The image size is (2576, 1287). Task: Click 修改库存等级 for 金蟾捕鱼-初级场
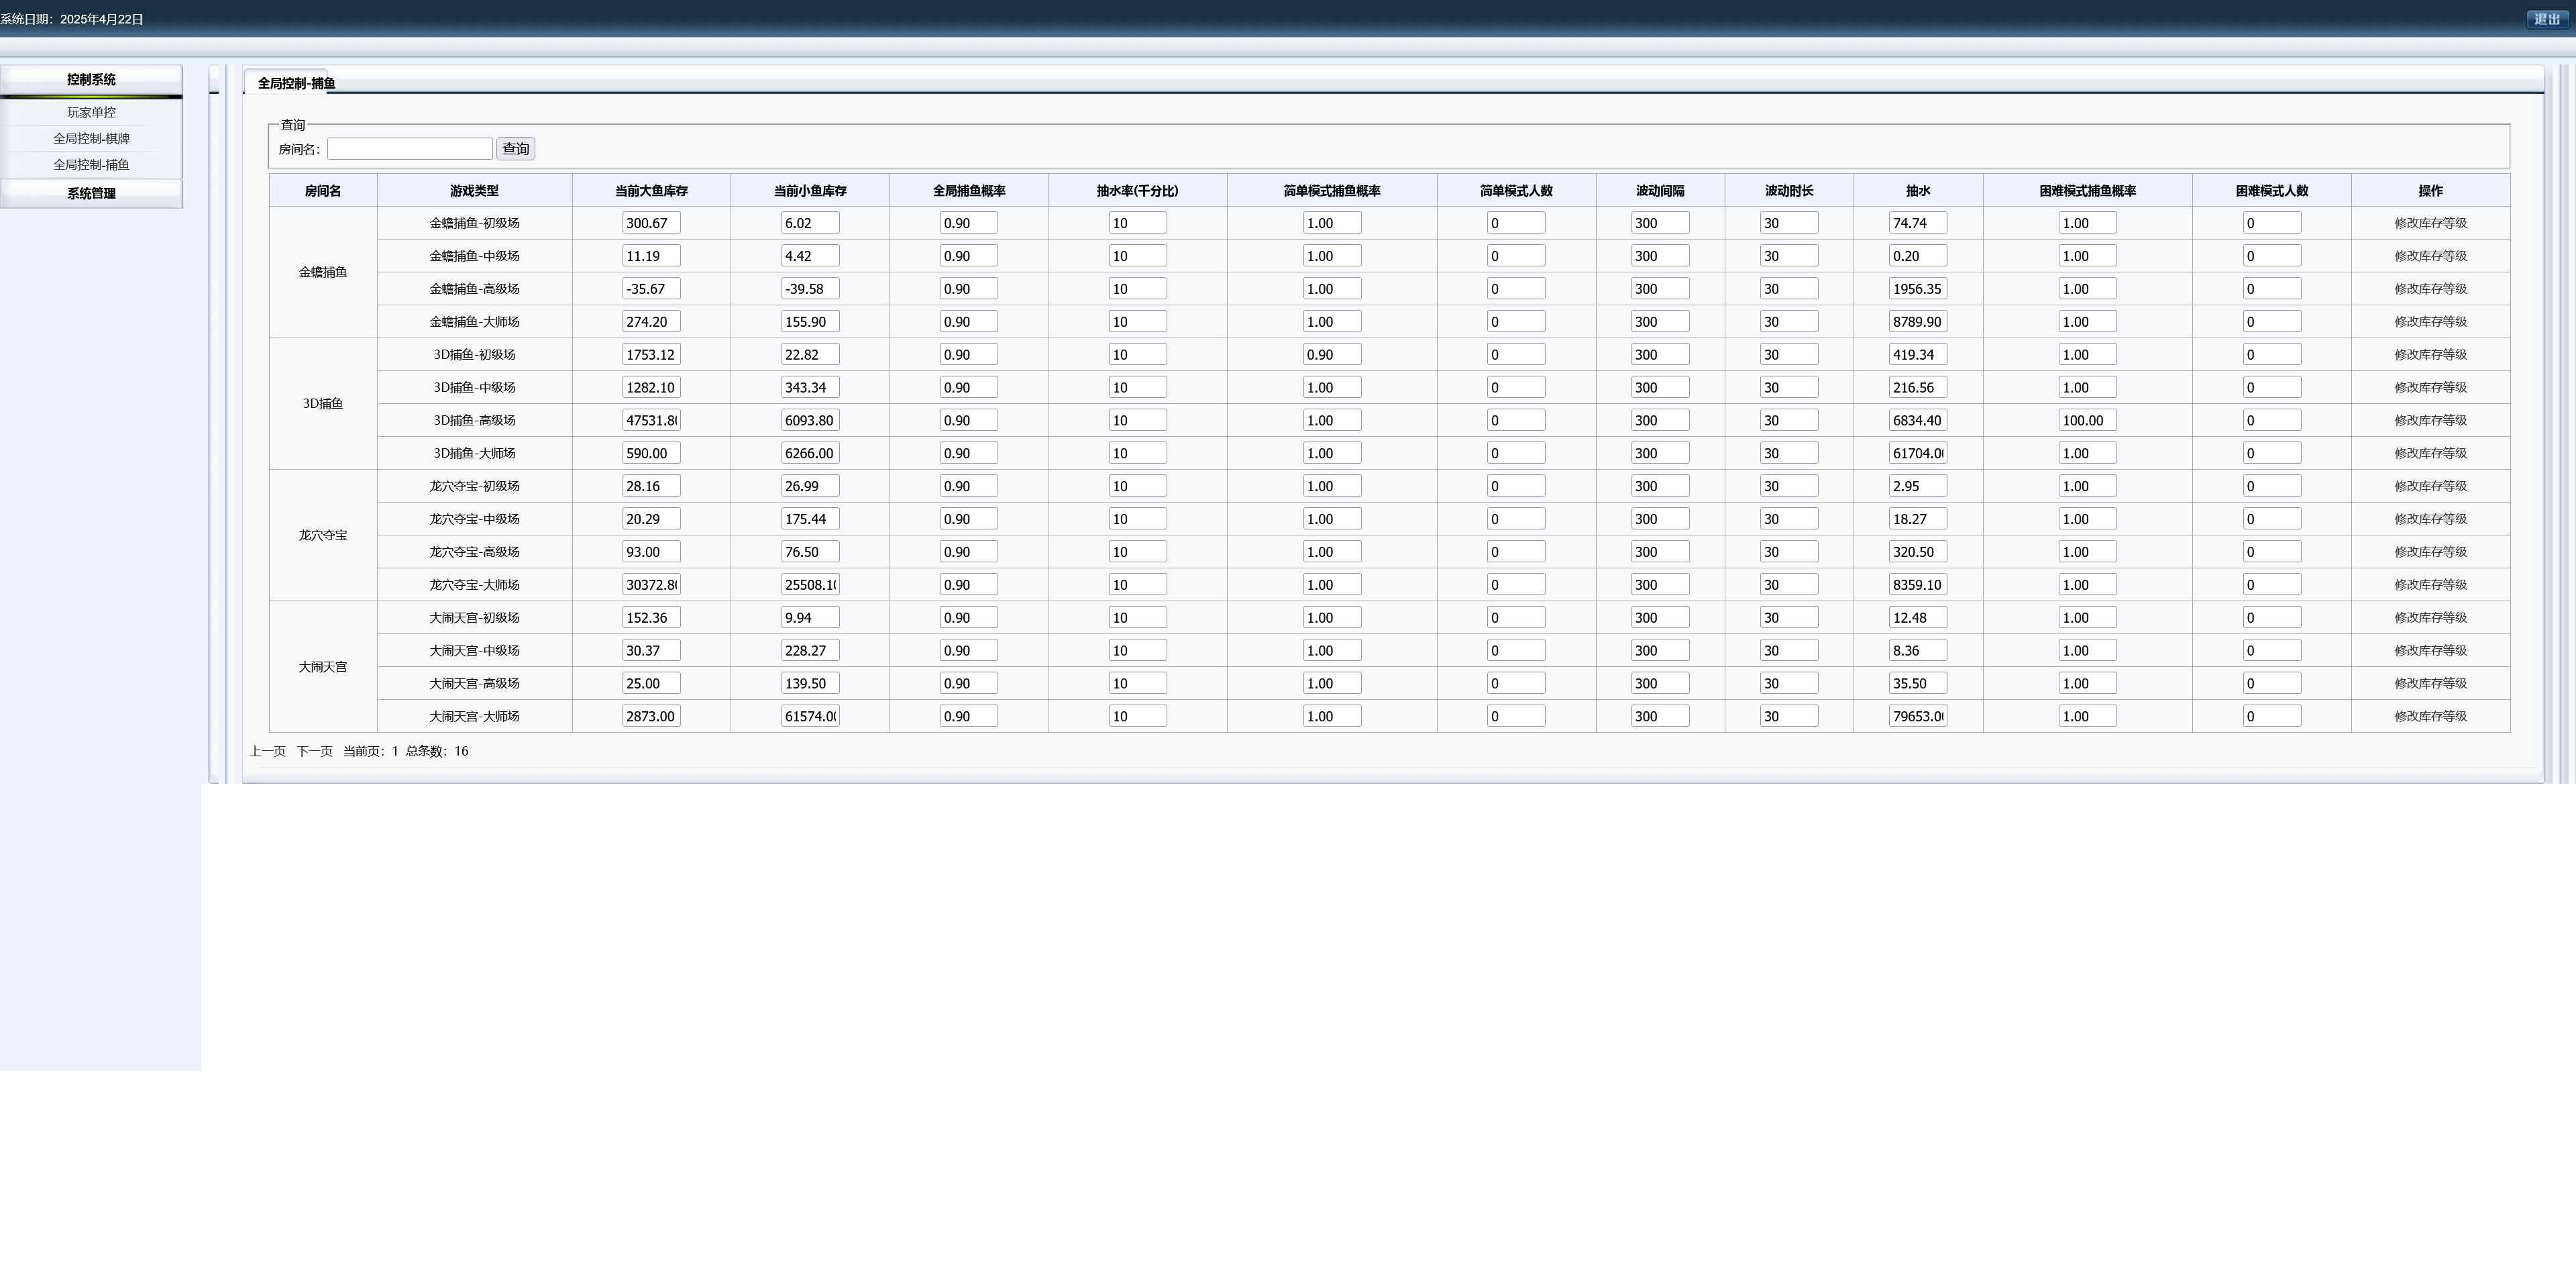click(x=2430, y=223)
